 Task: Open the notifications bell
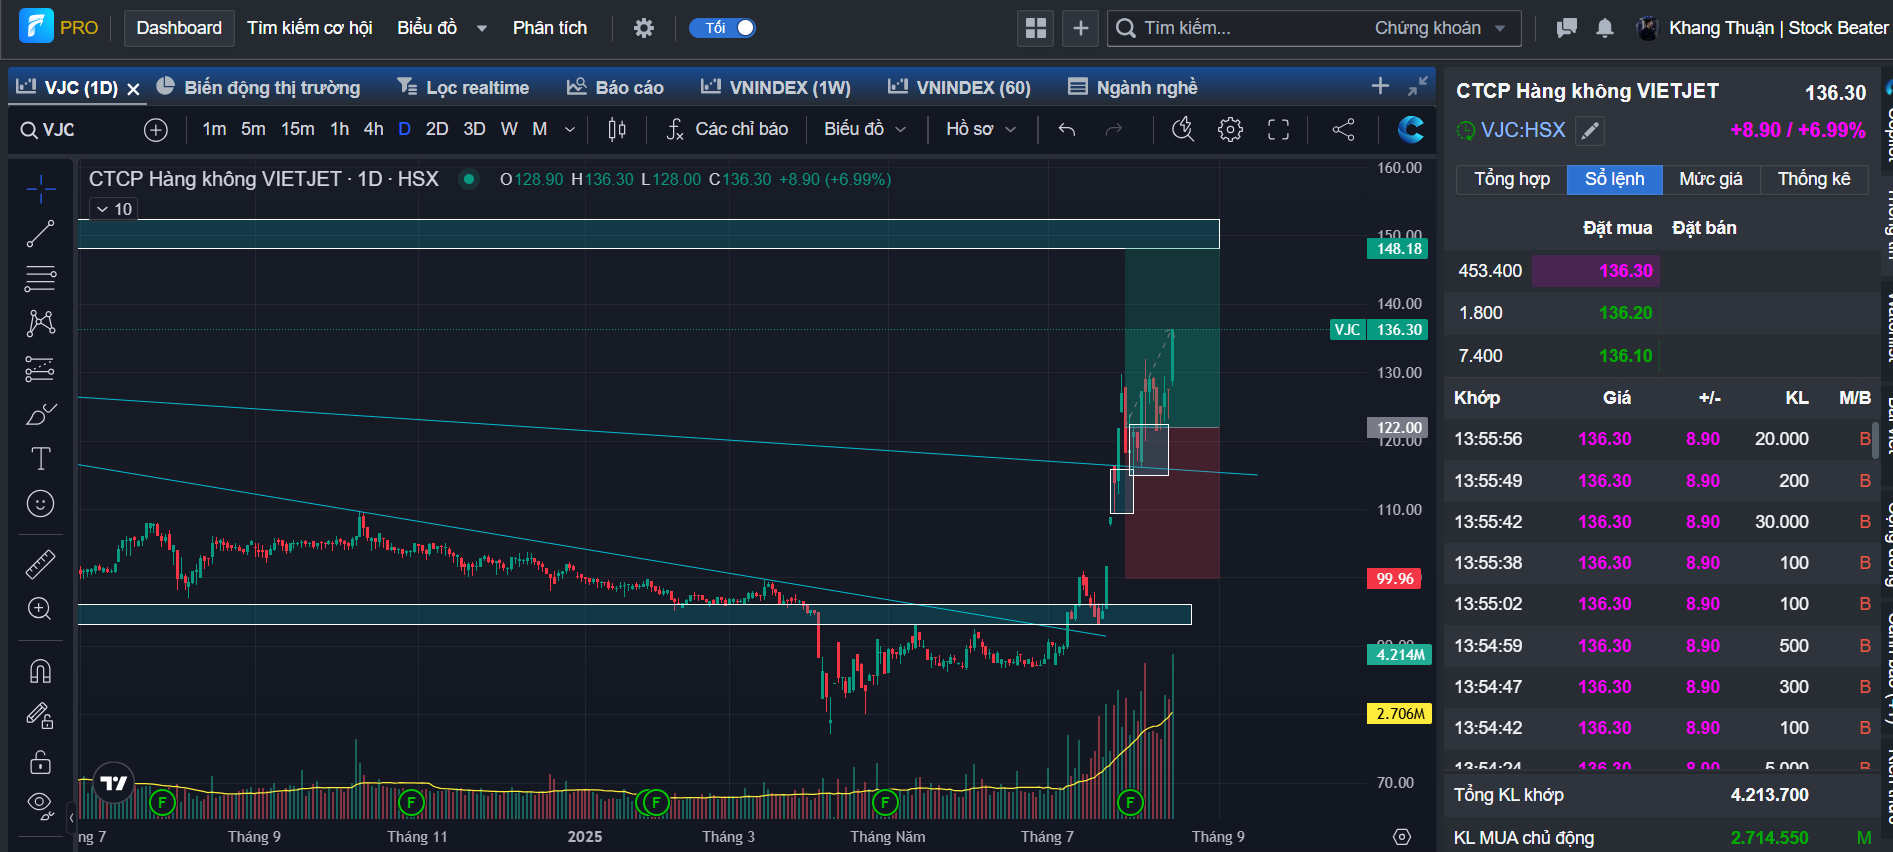coord(1605,28)
